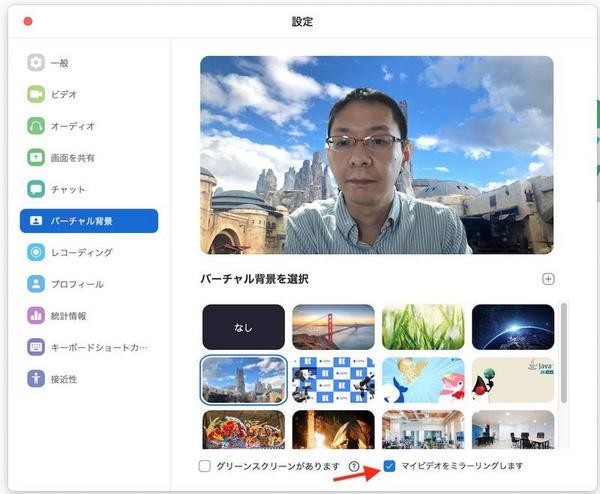600x494 pixels.
Task: Open オーディオ settings section
Action: (72, 126)
